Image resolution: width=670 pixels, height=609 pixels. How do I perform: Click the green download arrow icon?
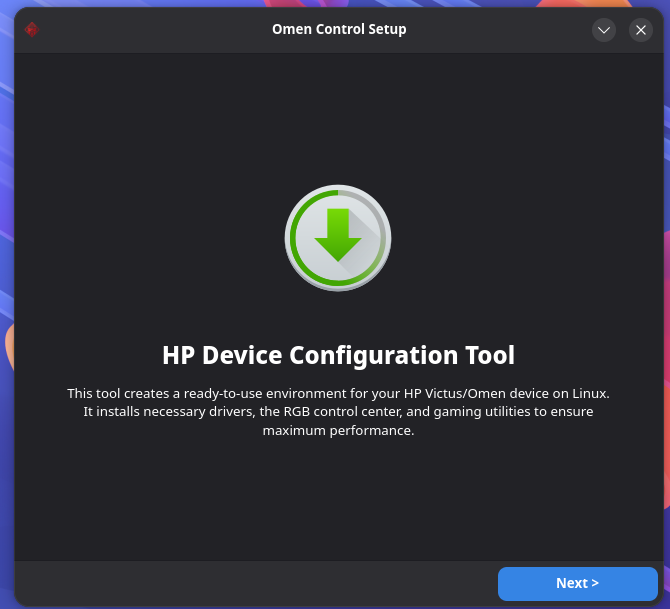[x=338, y=238]
